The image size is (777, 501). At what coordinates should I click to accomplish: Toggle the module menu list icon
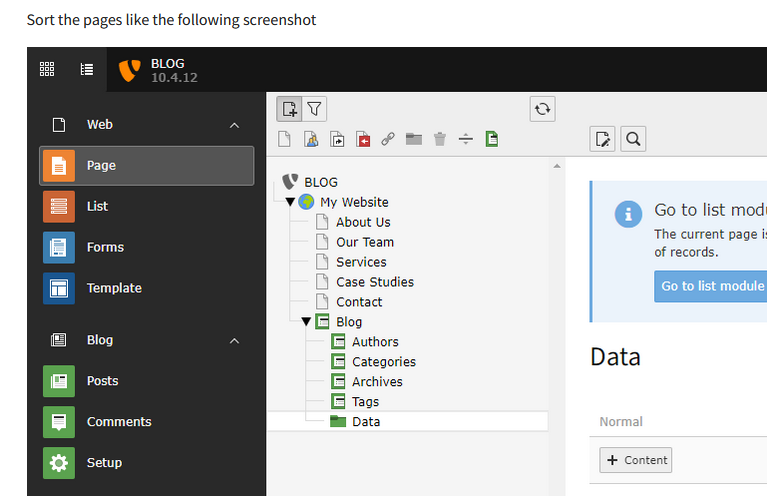coord(87,69)
